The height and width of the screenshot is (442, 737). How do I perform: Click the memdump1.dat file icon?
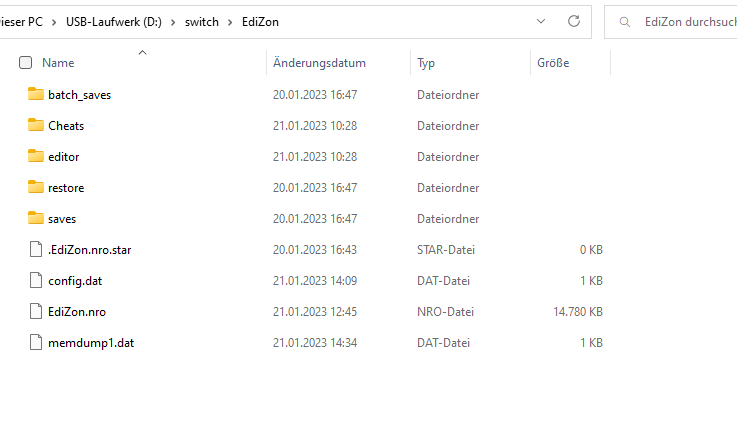[x=36, y=342]
